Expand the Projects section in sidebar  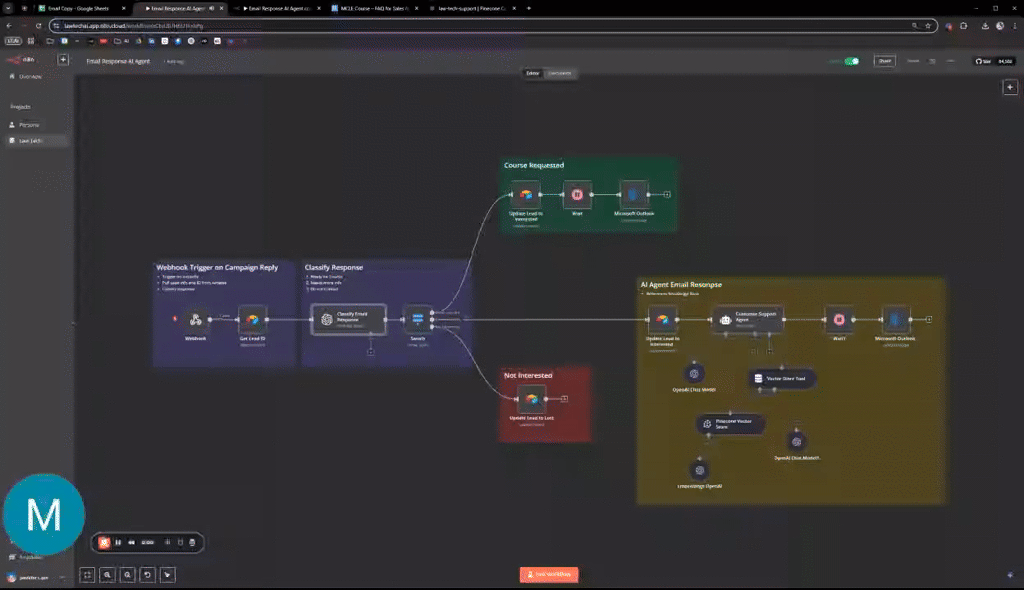point(20,104)
